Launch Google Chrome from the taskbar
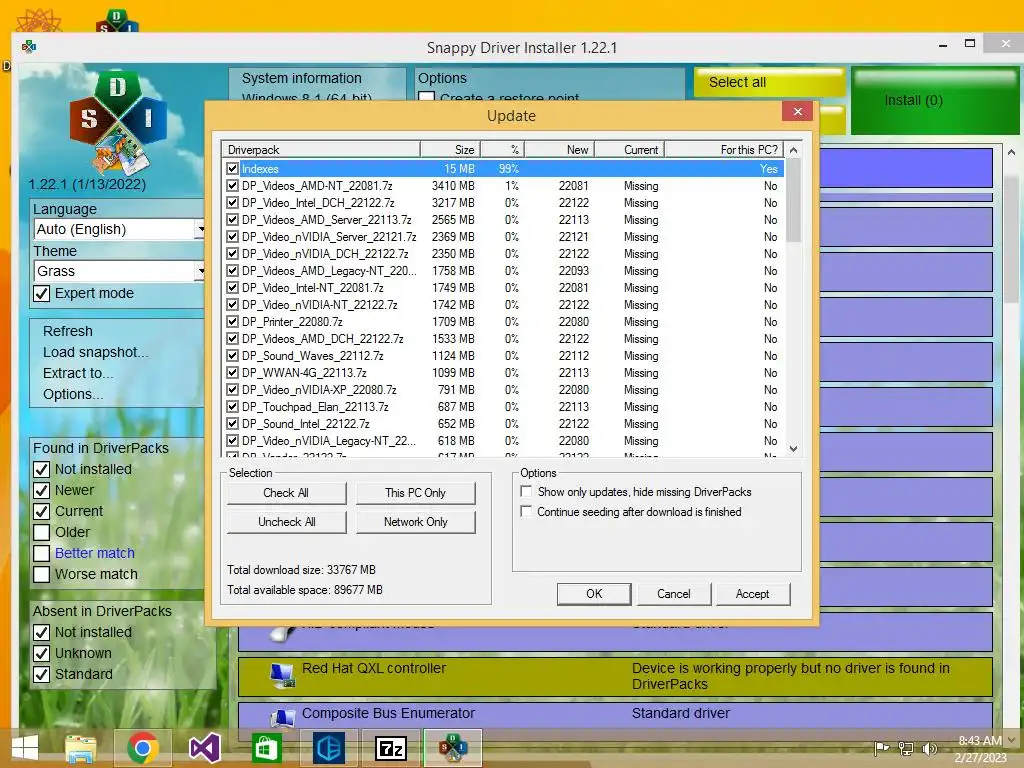This screenshot has width=1024, height=768. click(143, 748)
